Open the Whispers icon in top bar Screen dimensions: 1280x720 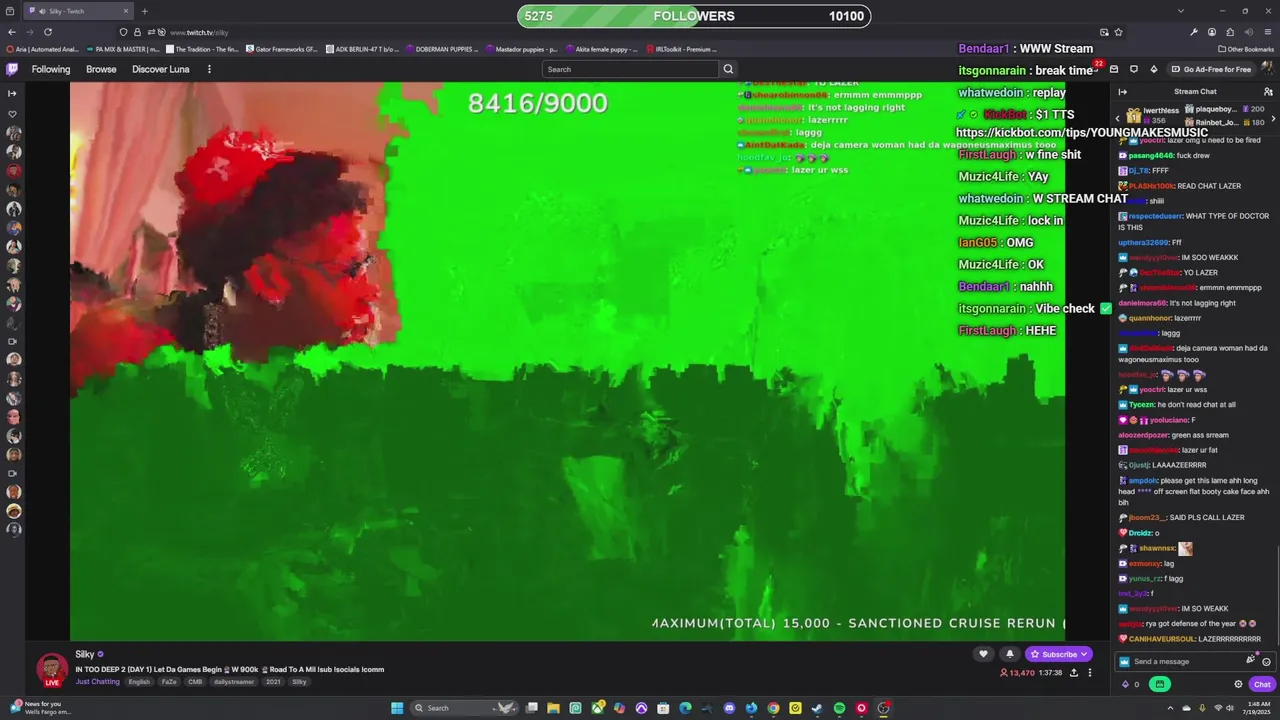(1134, 69)
